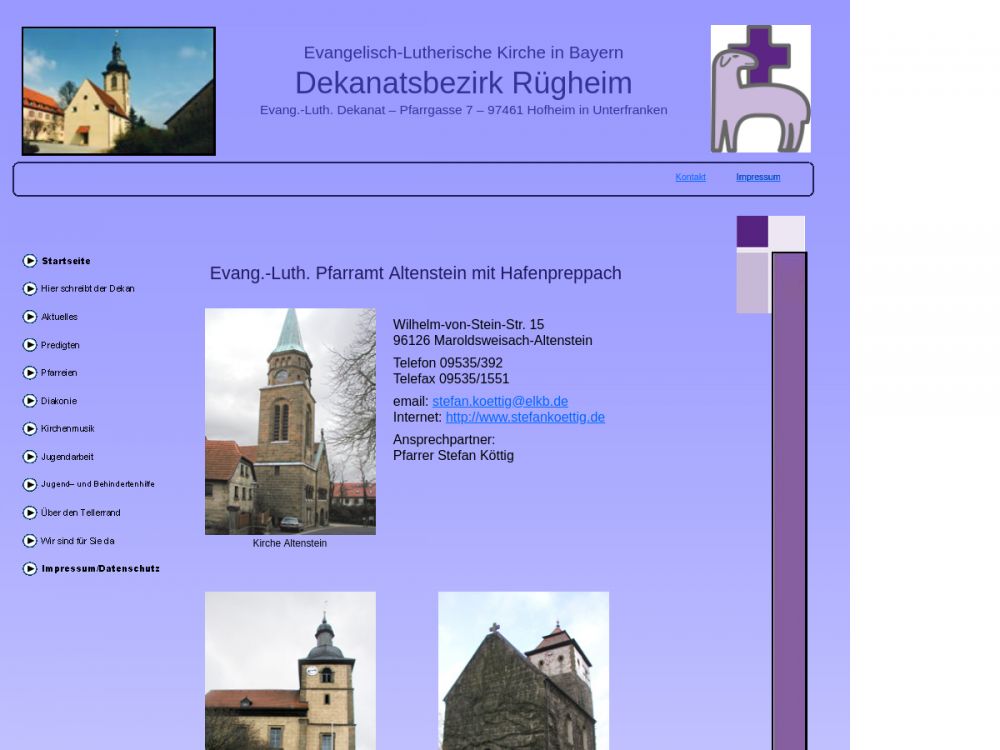Open Über den Tellerrand menu item
1000x750 pixels.
tap(81, 513)
